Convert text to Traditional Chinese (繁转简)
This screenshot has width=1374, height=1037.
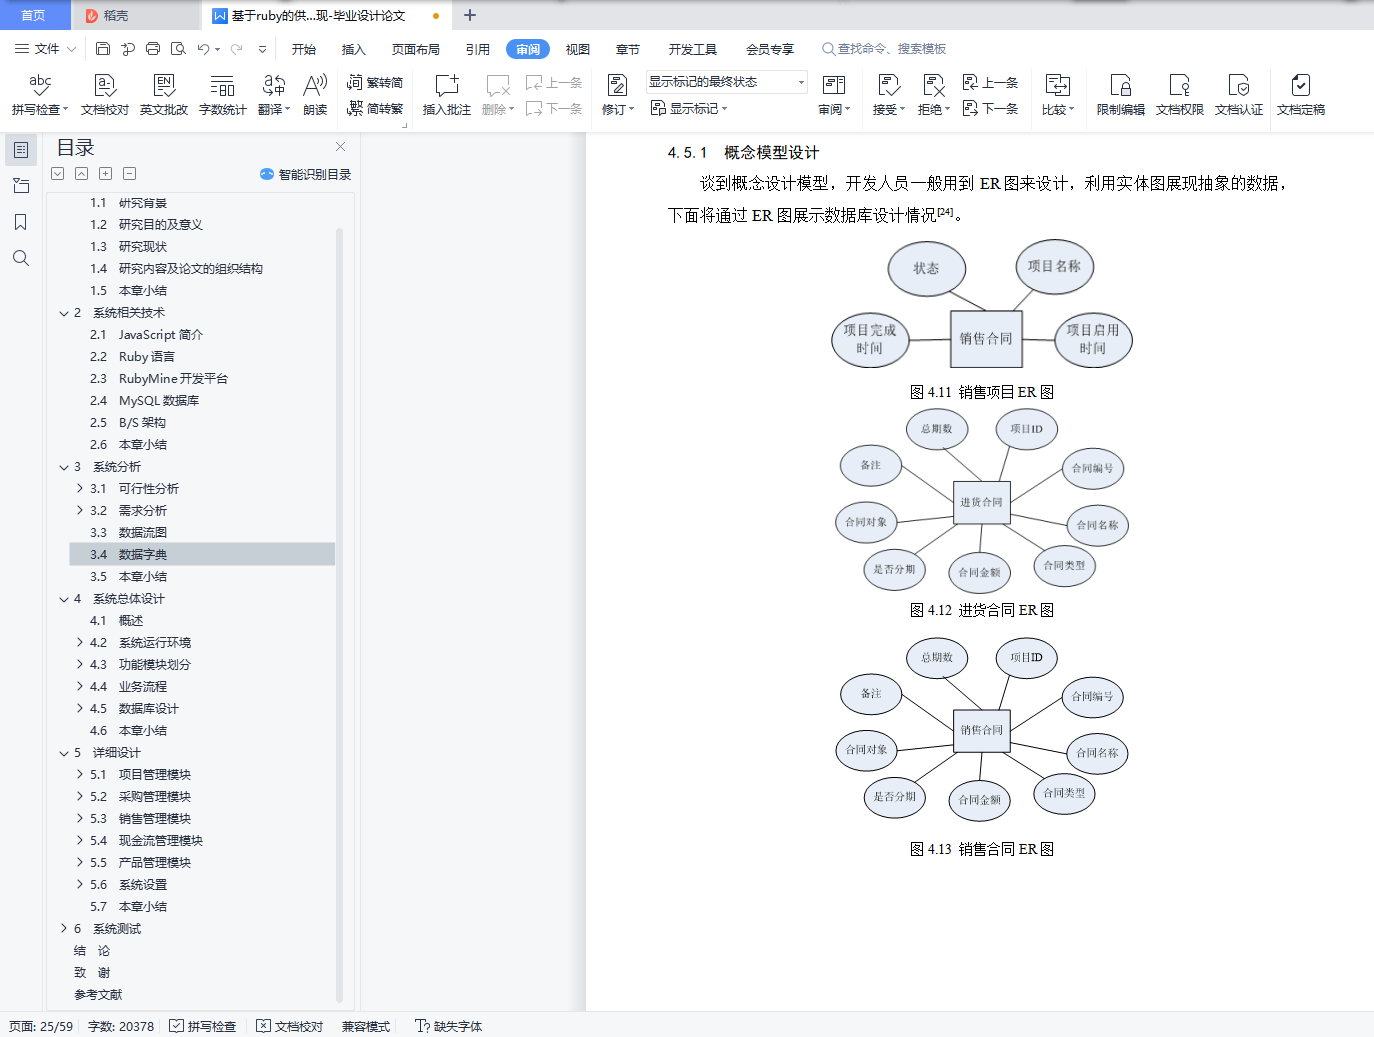click(x=375, y=83)
